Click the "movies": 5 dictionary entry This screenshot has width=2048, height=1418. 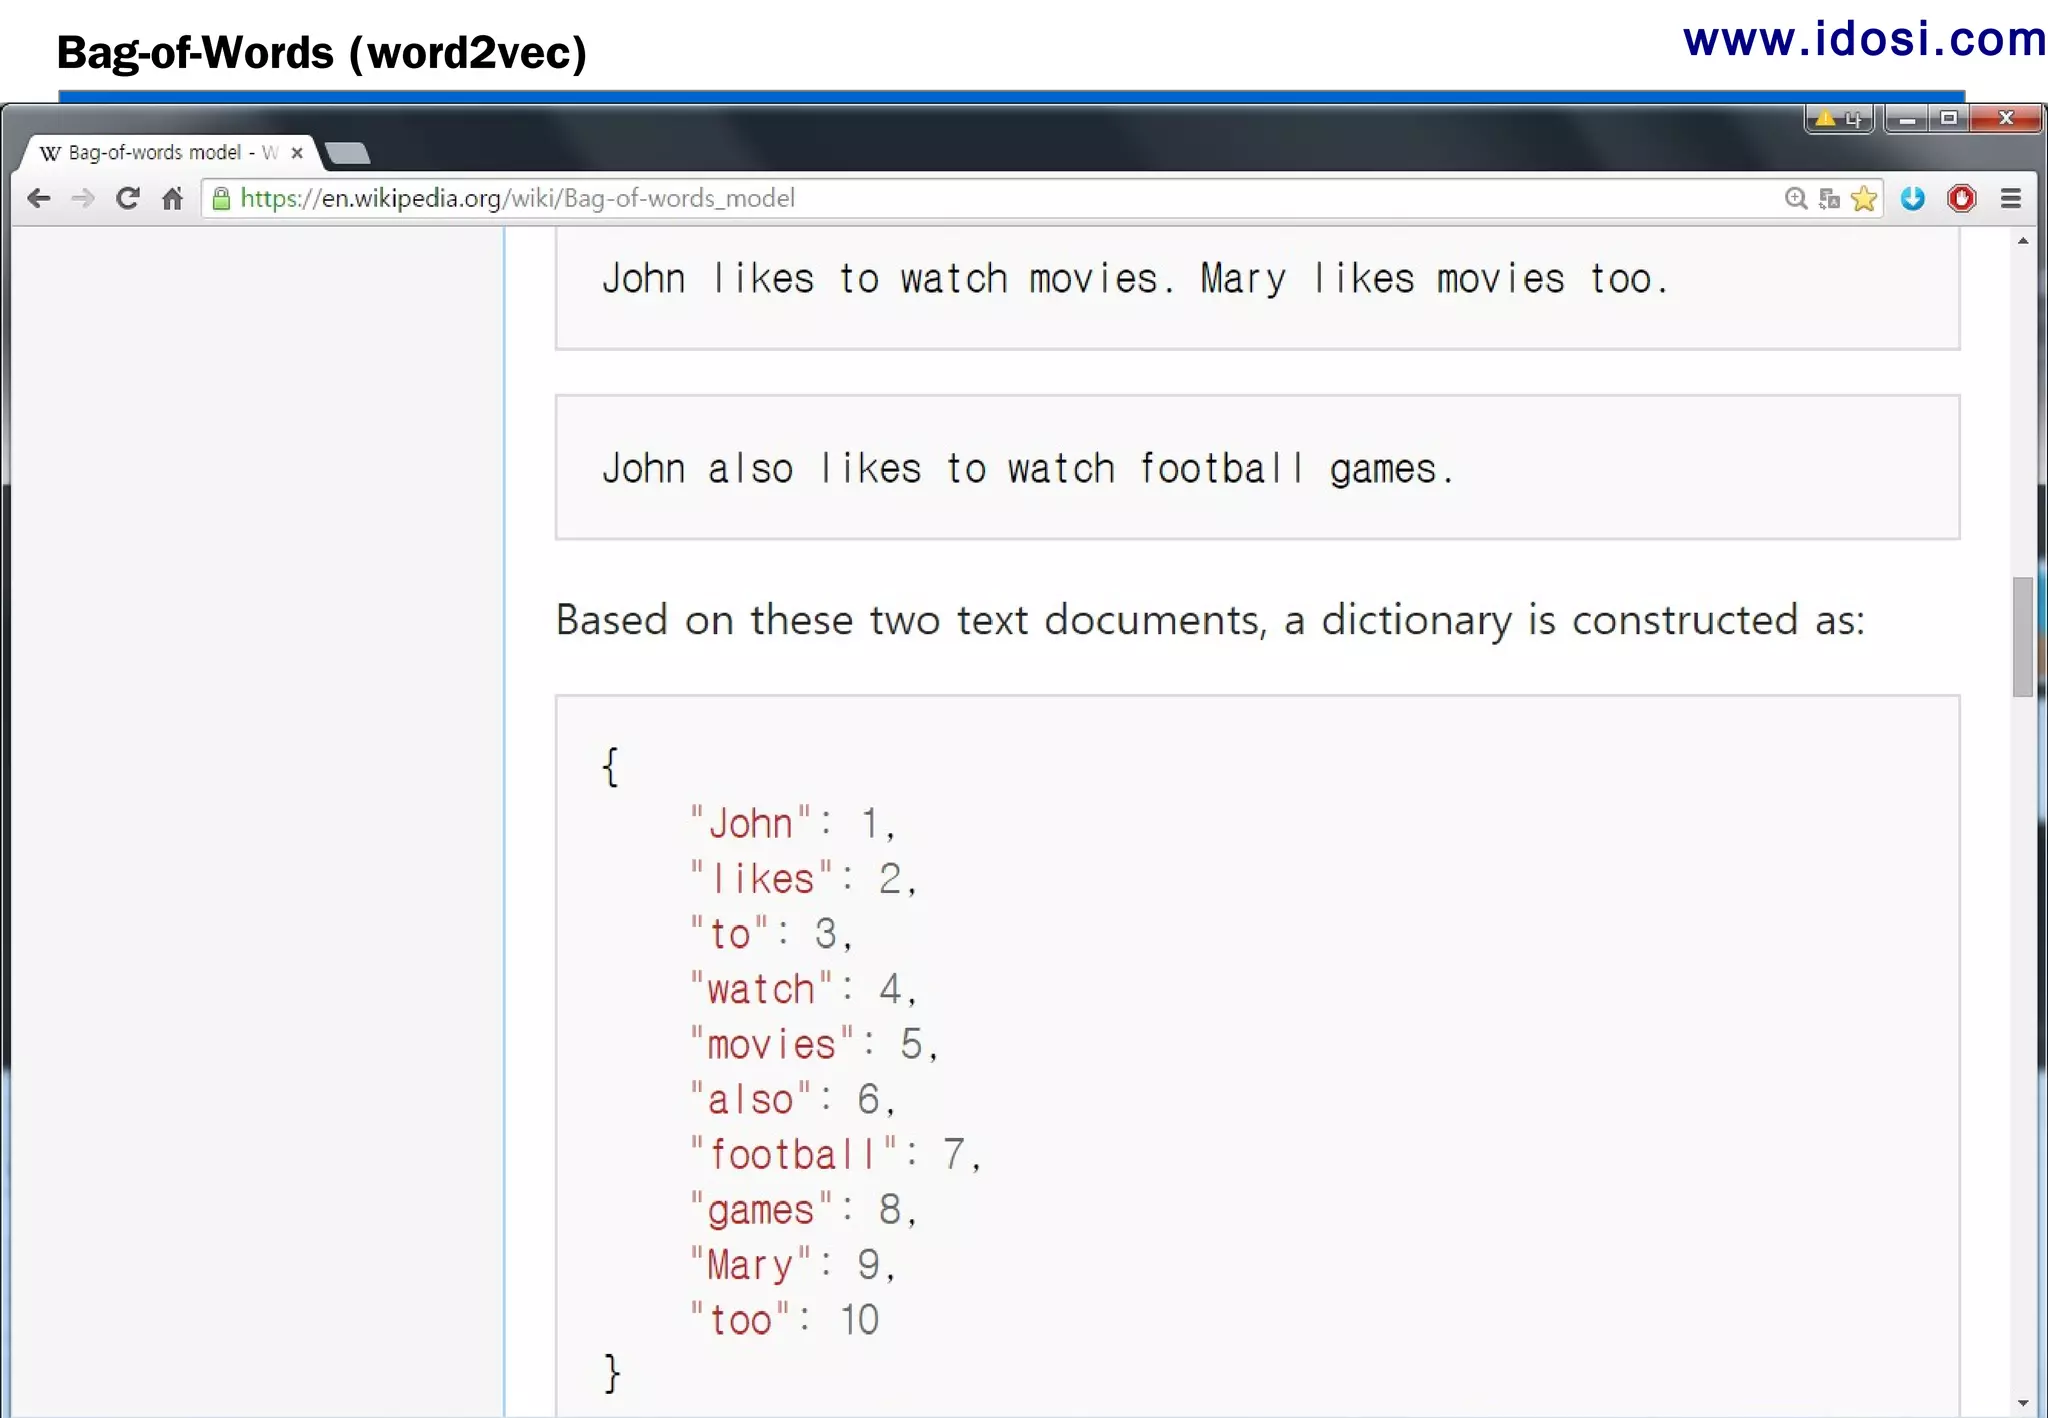pos(813,1044)
